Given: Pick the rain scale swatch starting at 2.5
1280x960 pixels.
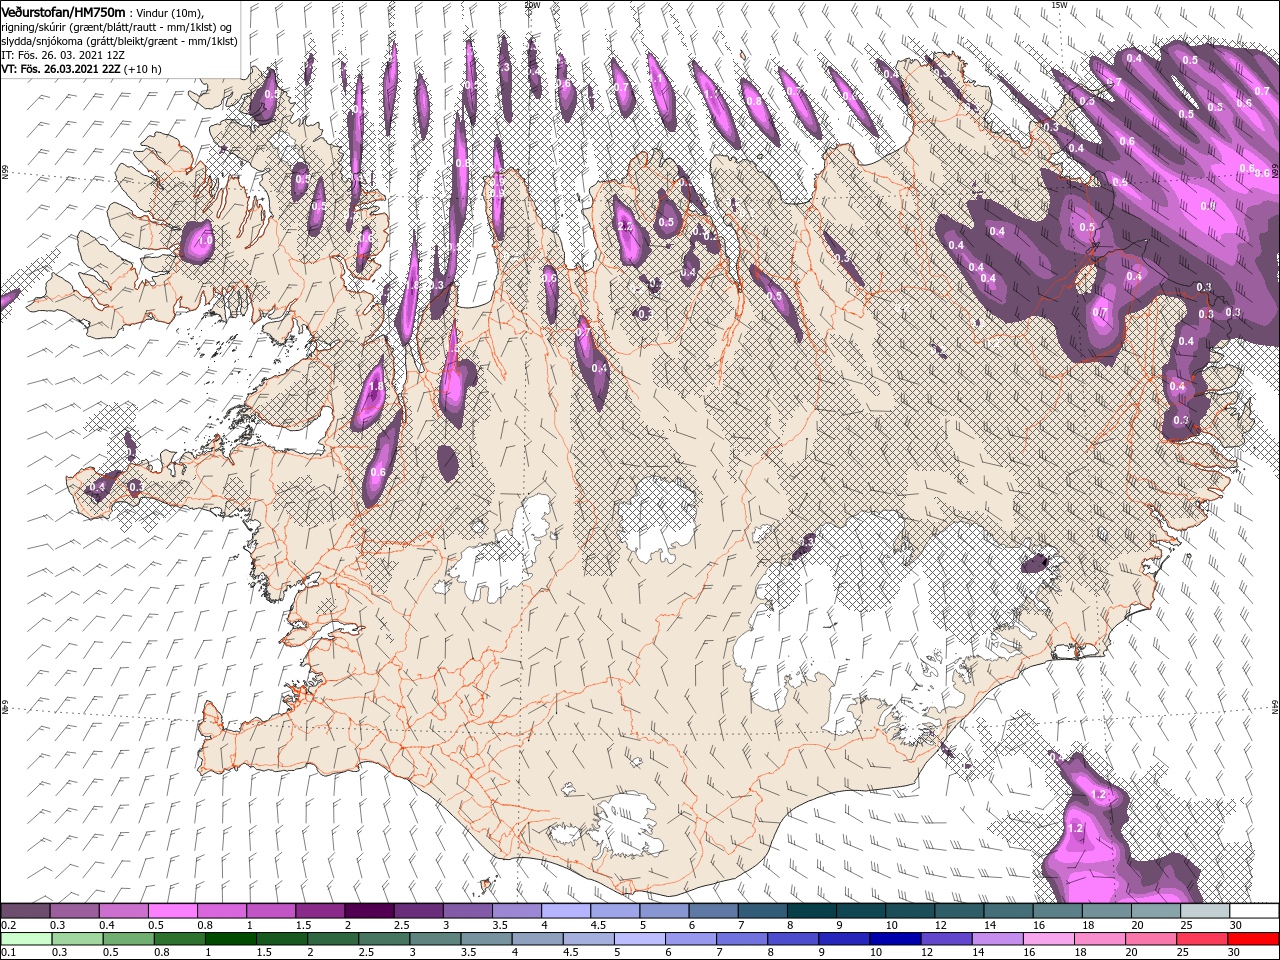Looking at the screenshot, I should 384,939.
